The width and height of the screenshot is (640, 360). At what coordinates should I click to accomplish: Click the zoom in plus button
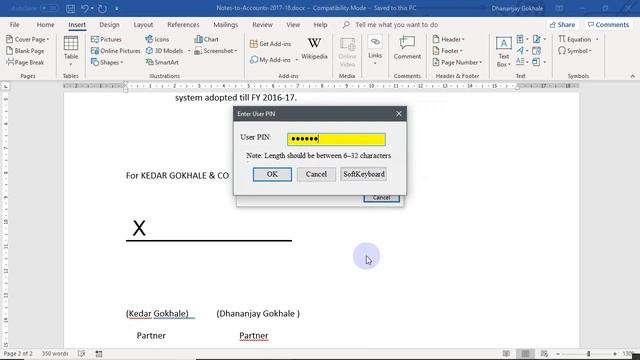coord(615,353)
